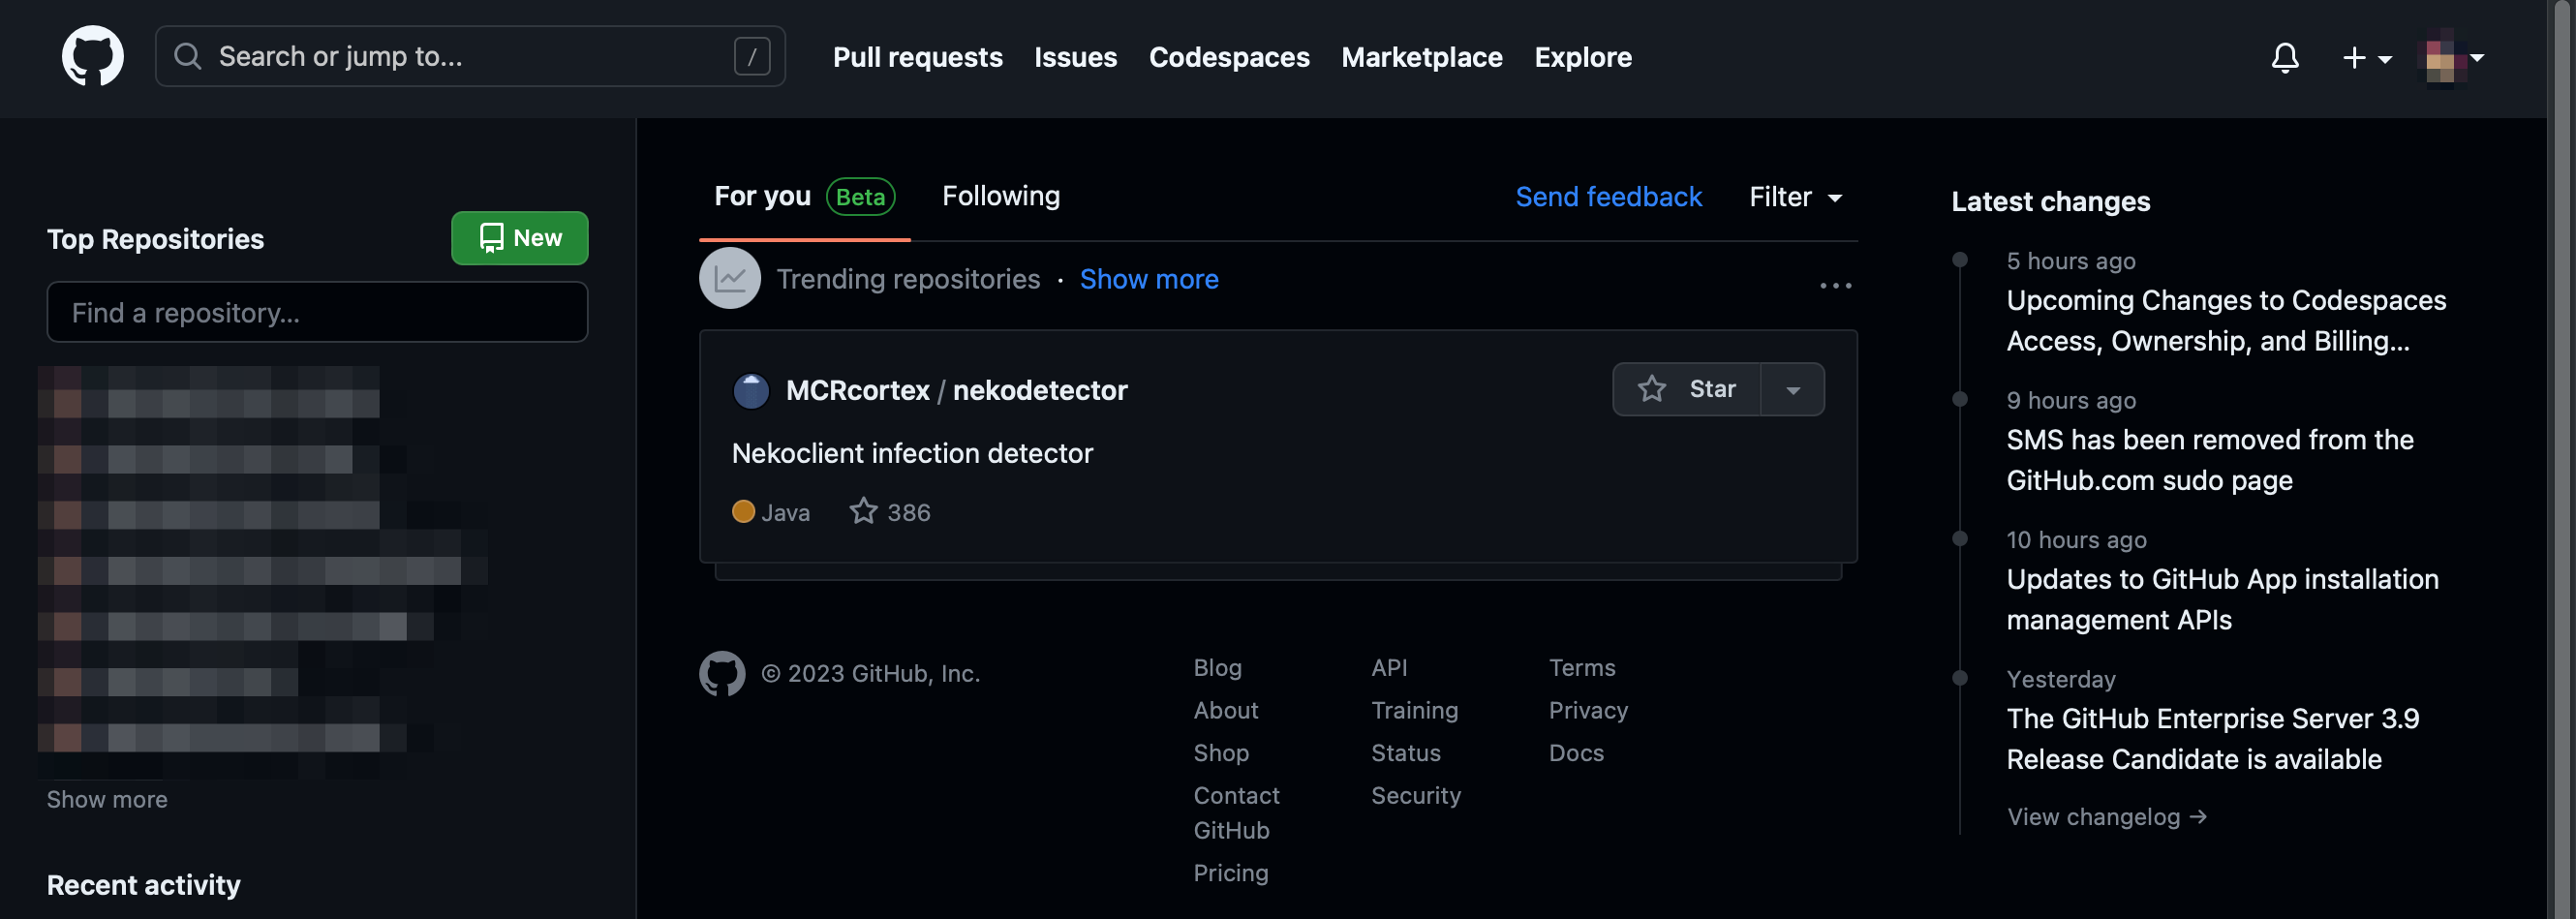Screen dimensions: 2576x919
Task: Click the footer GitHub logo
Action: click(x=722, y=674)
